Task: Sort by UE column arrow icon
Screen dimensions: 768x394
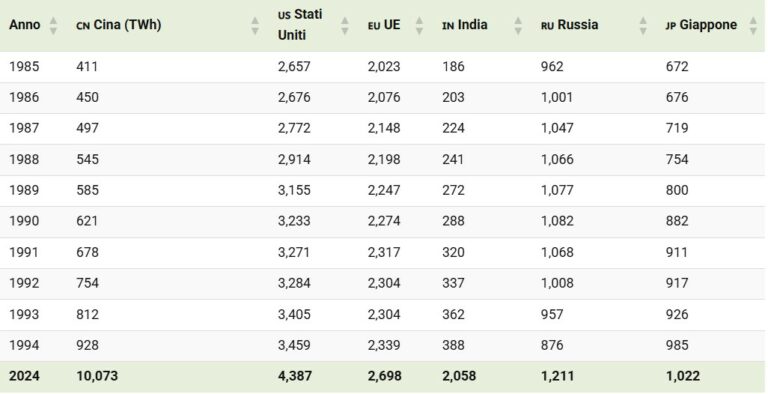Action: tap(419, 25)
